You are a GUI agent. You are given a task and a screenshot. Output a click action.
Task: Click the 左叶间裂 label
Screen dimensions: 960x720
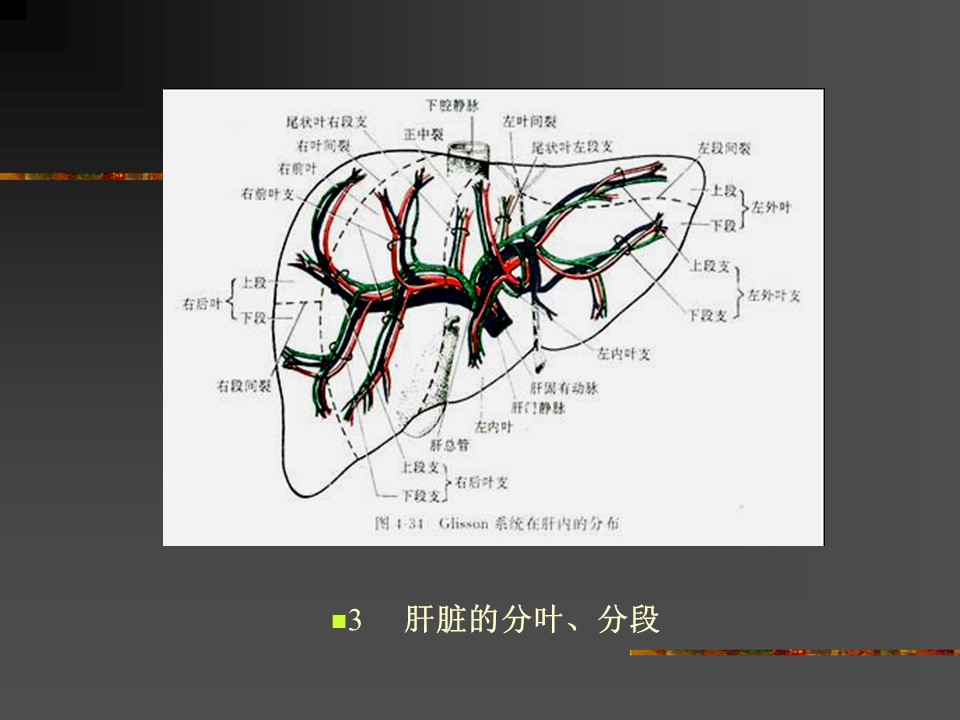point(529,121)
